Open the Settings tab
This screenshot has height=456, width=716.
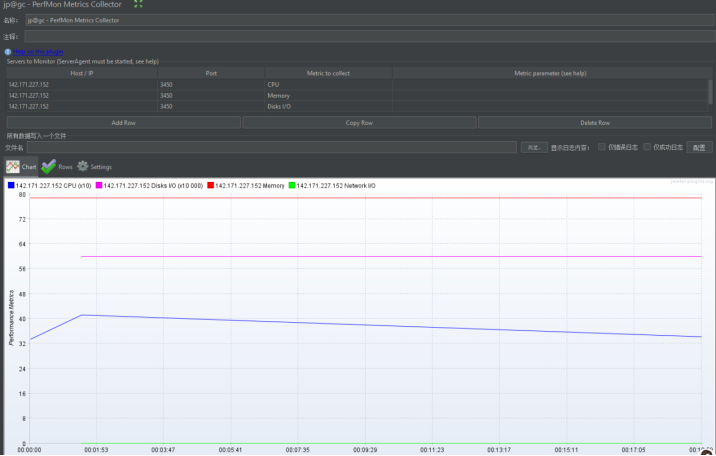click(101, 167)
